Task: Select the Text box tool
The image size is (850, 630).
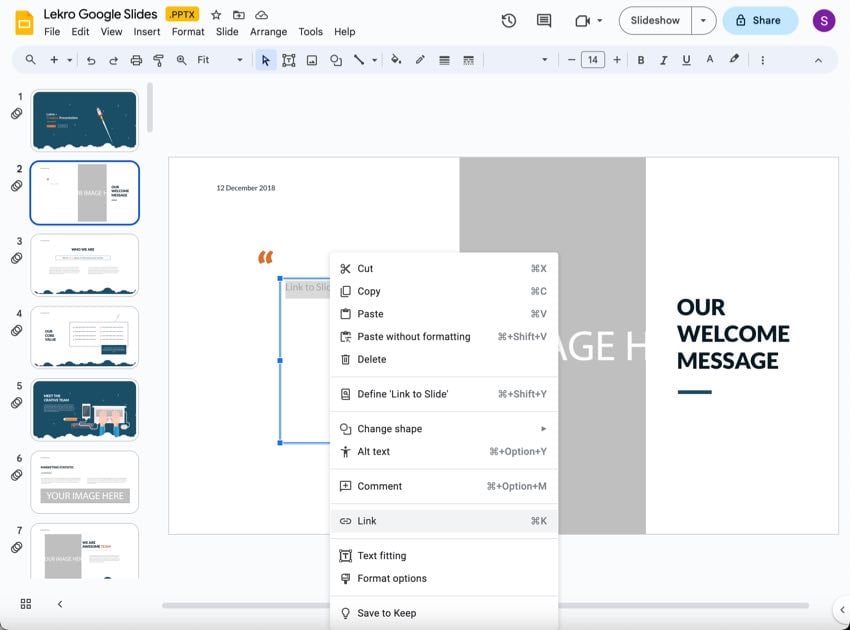Action: (x=289, y=60)
